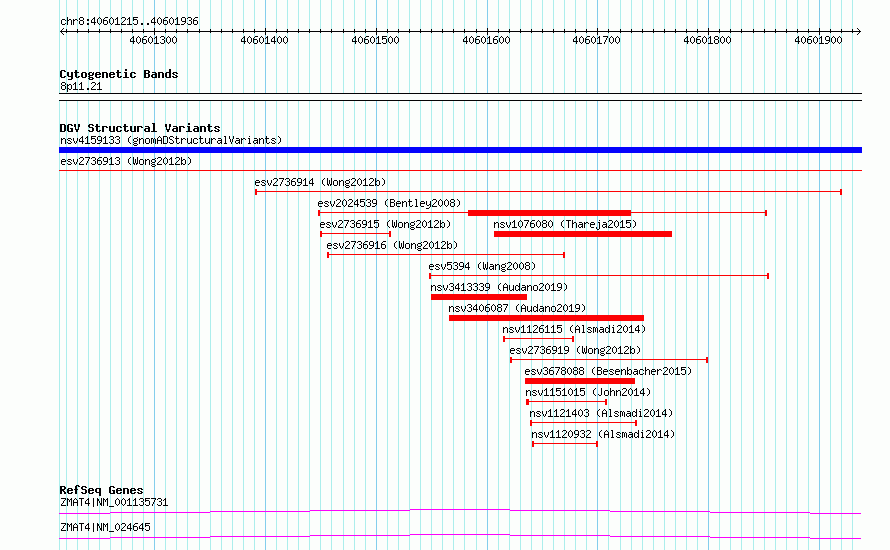
Task: Click the nsv4159133 gnomAD blue variant bar
Action: pos(460,150)
